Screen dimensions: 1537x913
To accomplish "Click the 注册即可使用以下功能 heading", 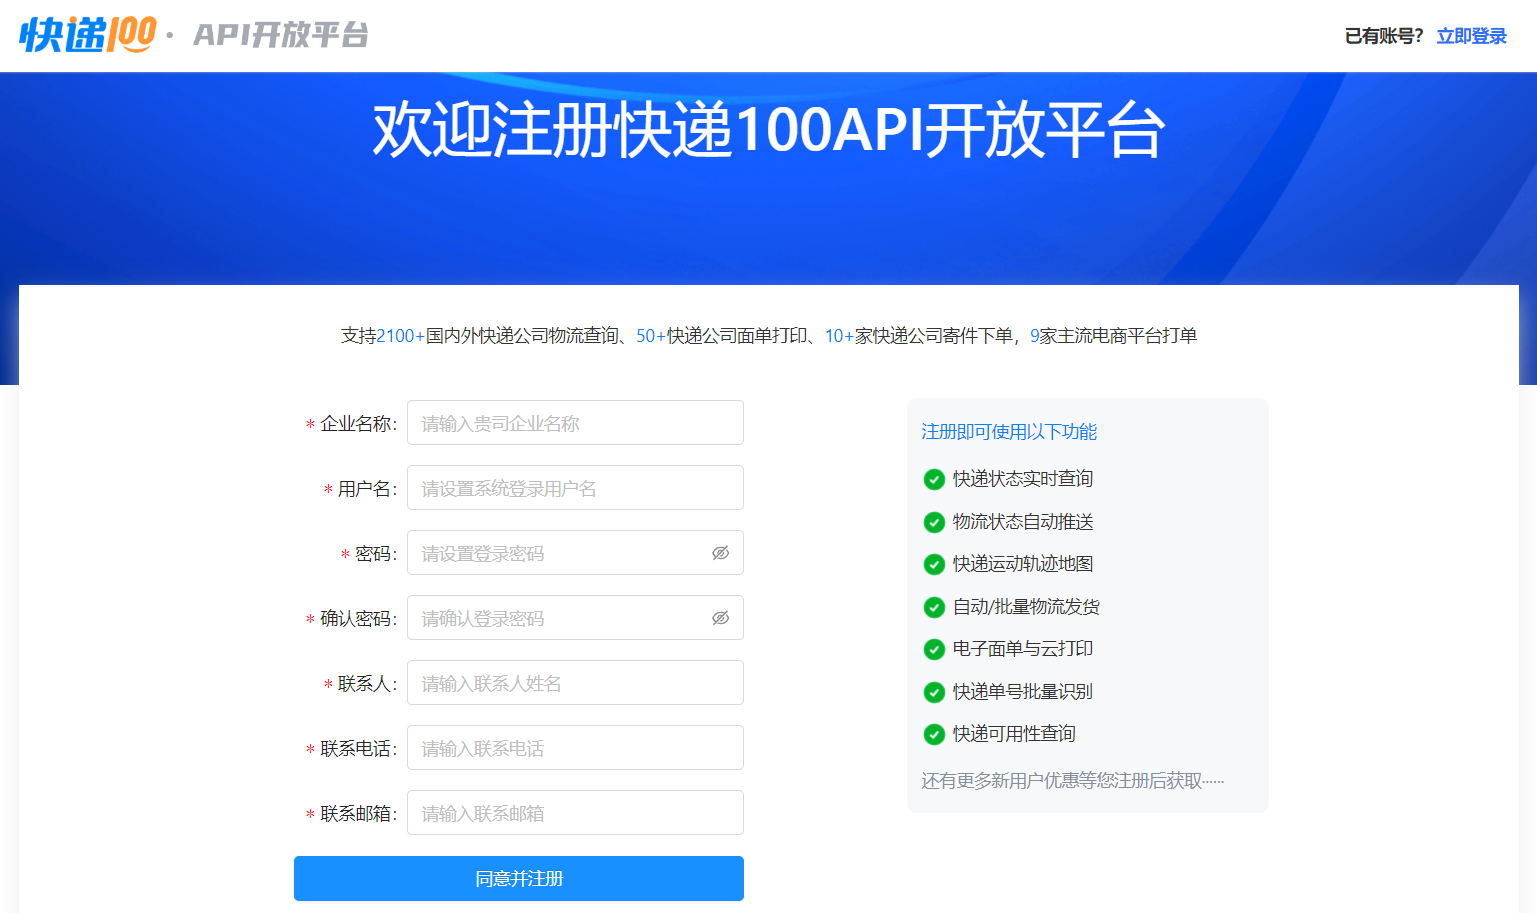I will click(x=1009, y=431).
